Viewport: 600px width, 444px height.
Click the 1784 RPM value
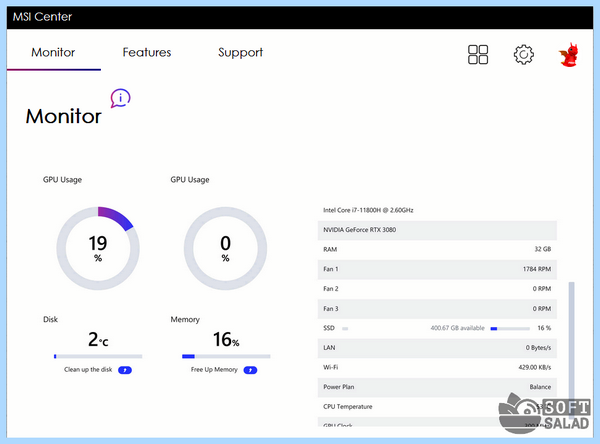[x=537, y=269]
